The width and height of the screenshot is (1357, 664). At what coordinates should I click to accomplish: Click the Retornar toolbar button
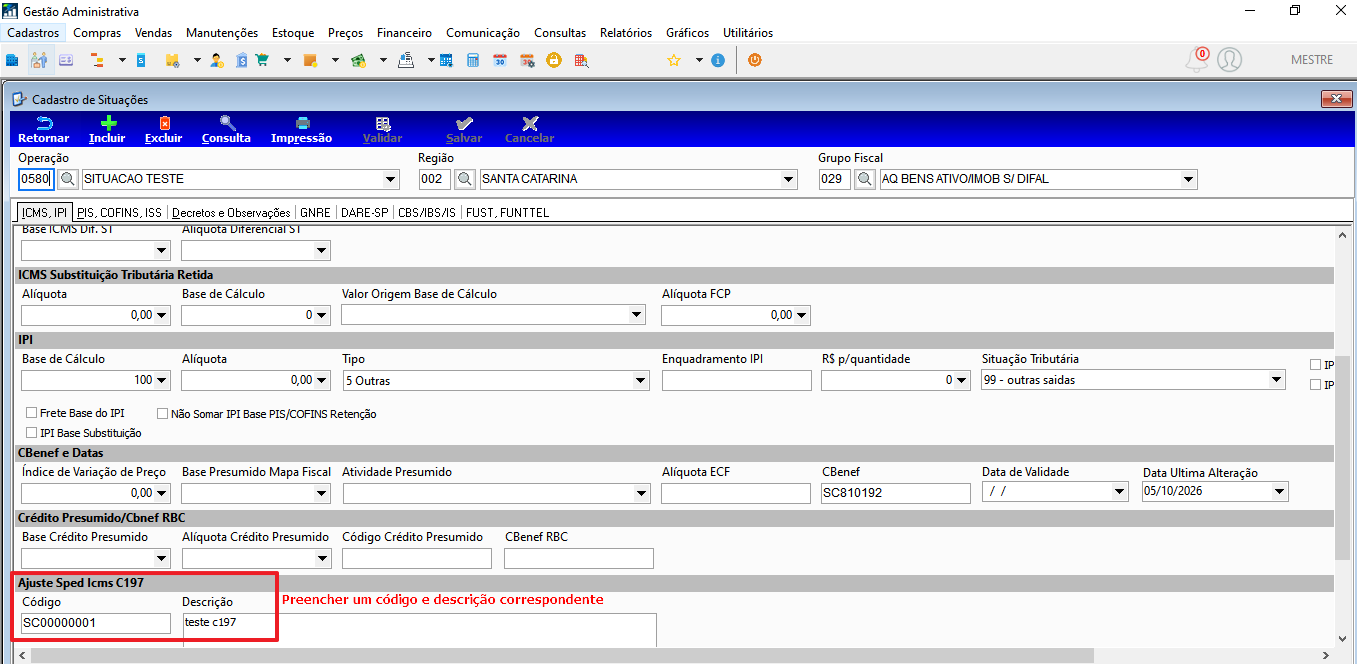44,129
